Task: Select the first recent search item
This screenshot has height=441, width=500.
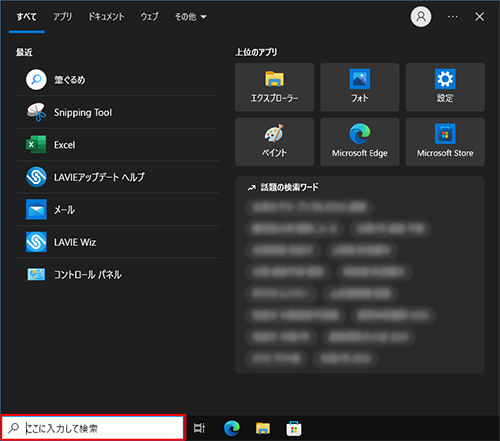Action: tap(118, 80)
